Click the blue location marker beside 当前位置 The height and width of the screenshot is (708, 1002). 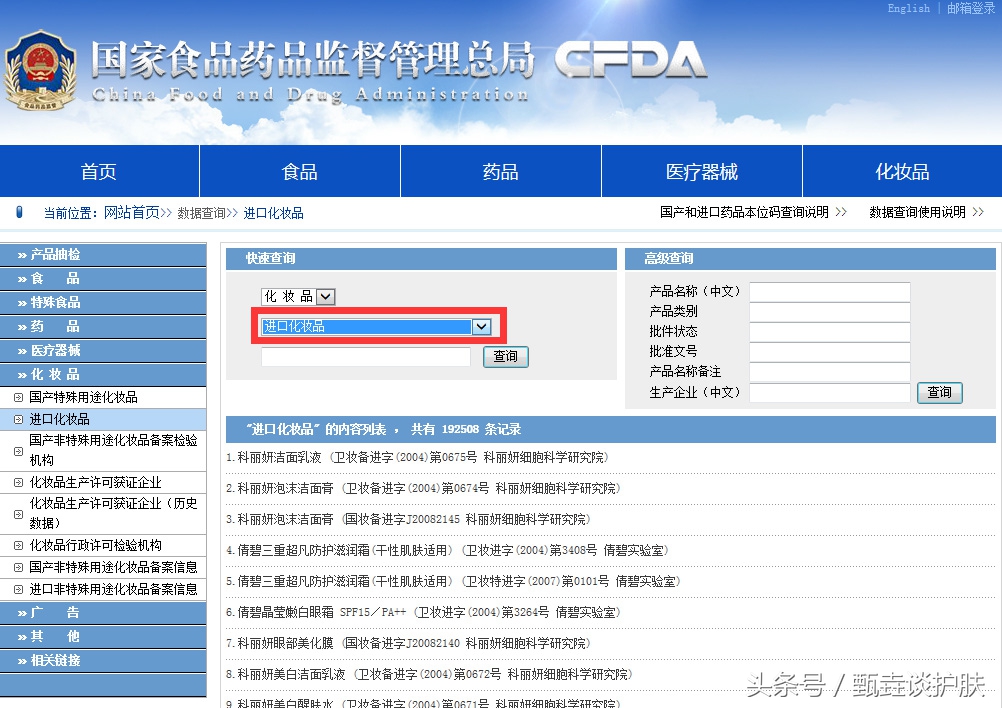pyautogui.click(x=19, y=212)
